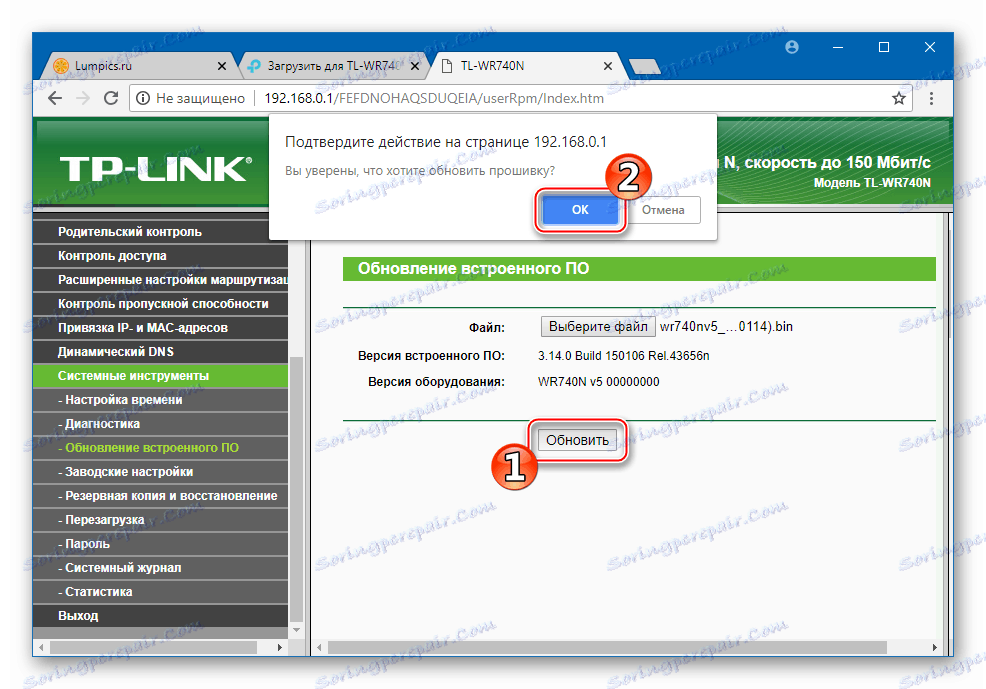Open Обновление встроенного ПО submenu

coord(160,448)
